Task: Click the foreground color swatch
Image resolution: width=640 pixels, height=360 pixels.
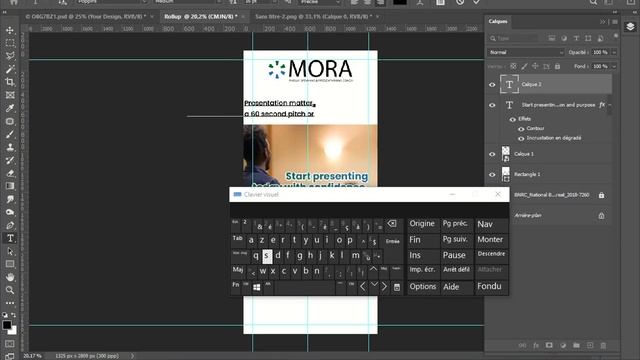Action: point(7,325)
